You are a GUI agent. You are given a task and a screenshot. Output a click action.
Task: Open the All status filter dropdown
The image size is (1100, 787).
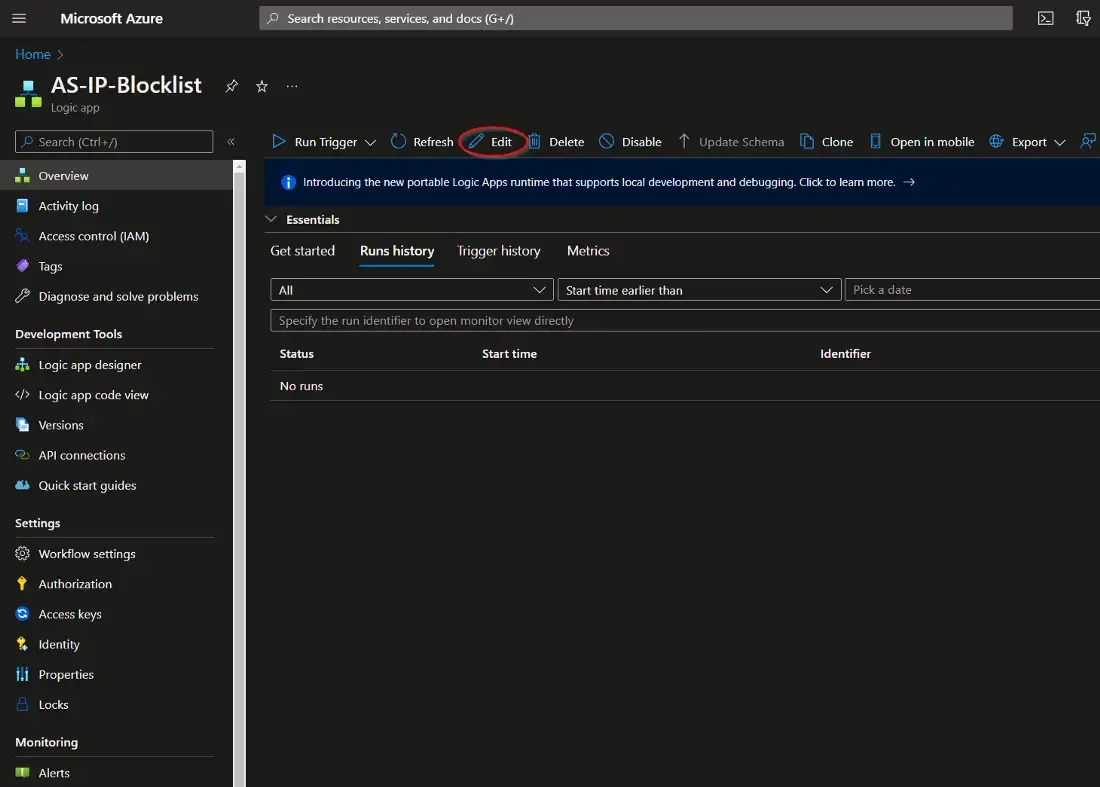pyautogui.click(x=411, y=290)
